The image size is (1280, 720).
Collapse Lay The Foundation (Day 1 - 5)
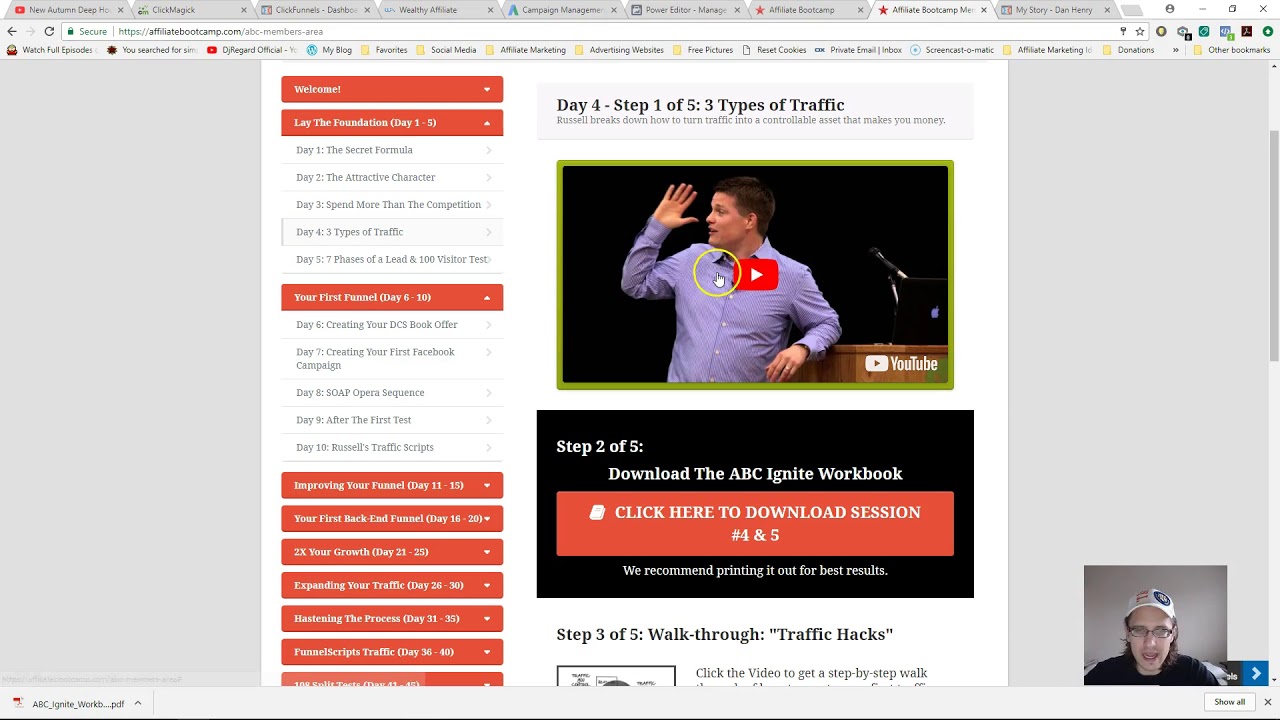tap(392, 122)
